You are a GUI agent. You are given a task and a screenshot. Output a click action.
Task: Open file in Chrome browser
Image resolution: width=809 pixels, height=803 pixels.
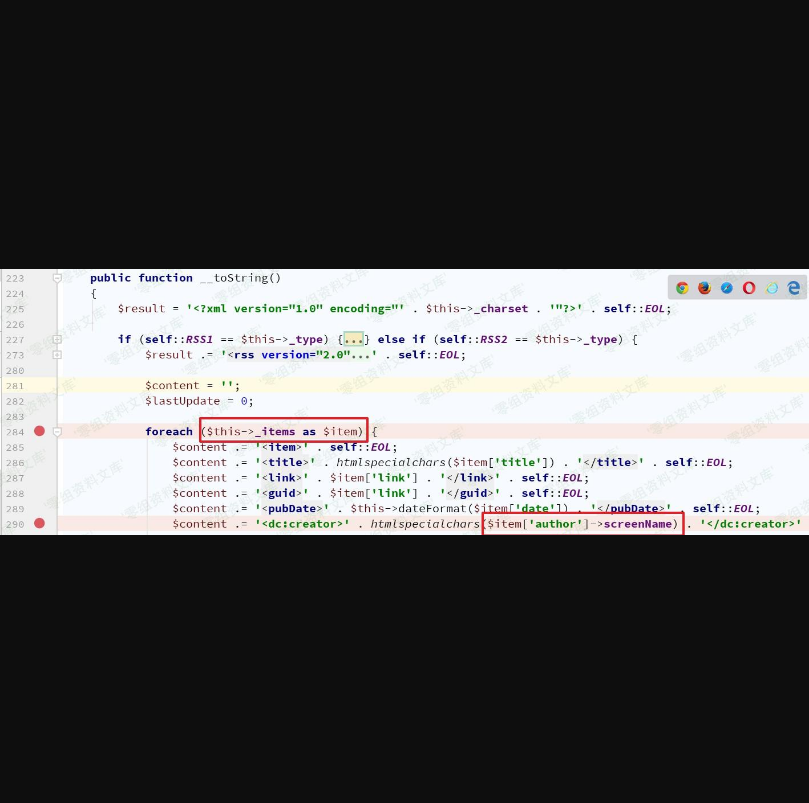coord(682,288)
